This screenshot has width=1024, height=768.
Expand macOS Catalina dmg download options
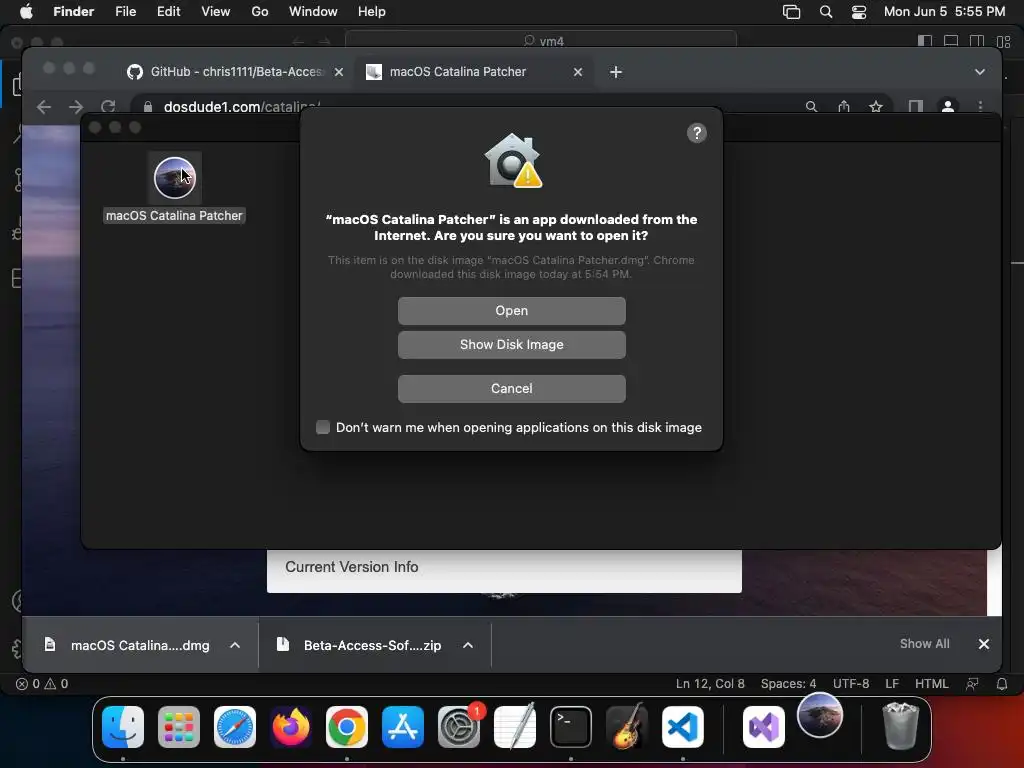tap(235, 645)
